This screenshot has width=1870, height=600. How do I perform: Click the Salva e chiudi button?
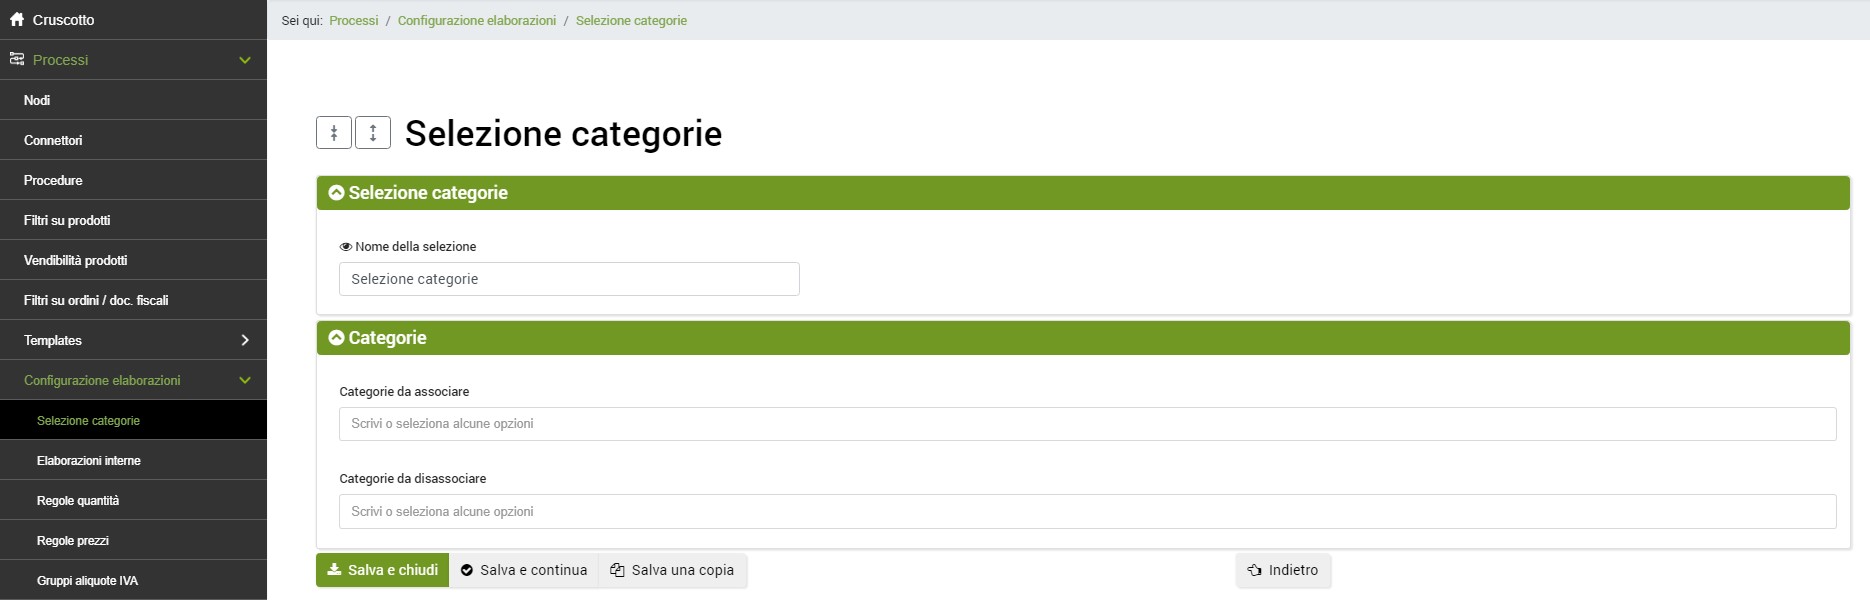(x=383, y=570)
